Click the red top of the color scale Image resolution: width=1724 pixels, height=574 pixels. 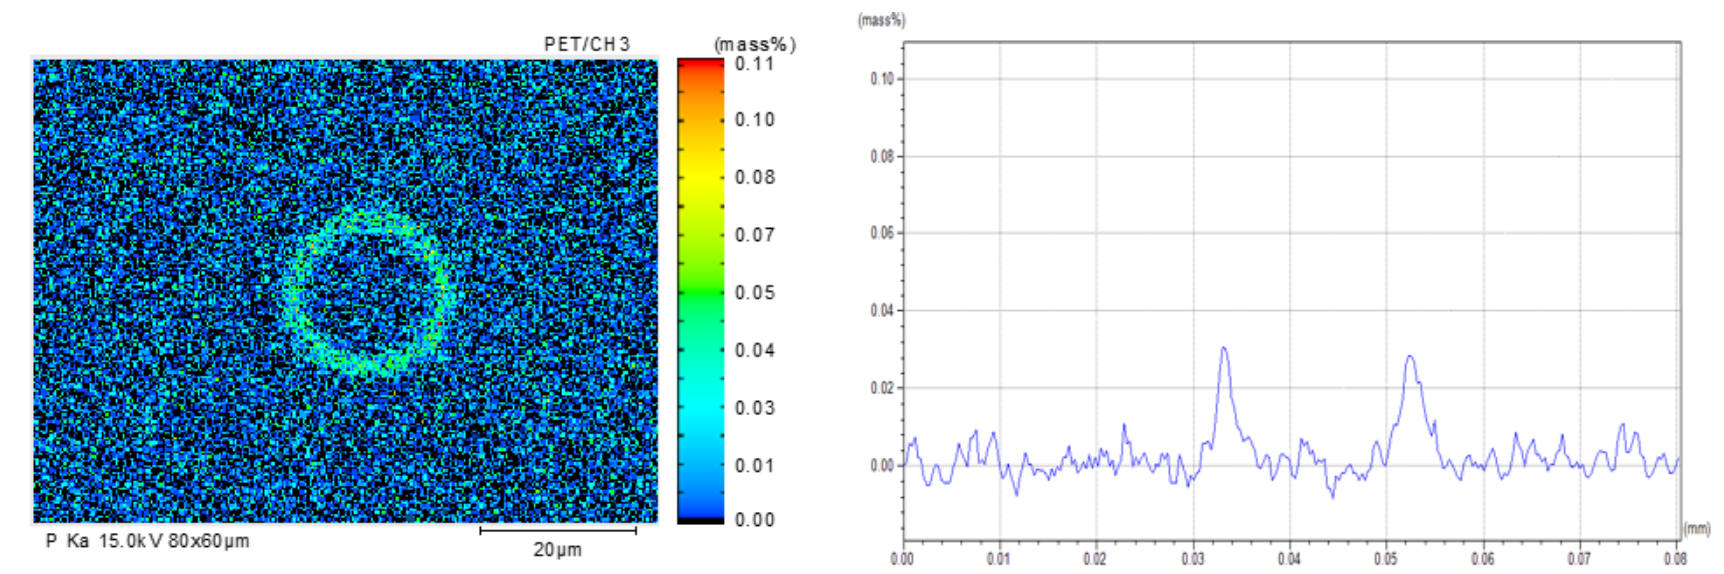(700, 64)
